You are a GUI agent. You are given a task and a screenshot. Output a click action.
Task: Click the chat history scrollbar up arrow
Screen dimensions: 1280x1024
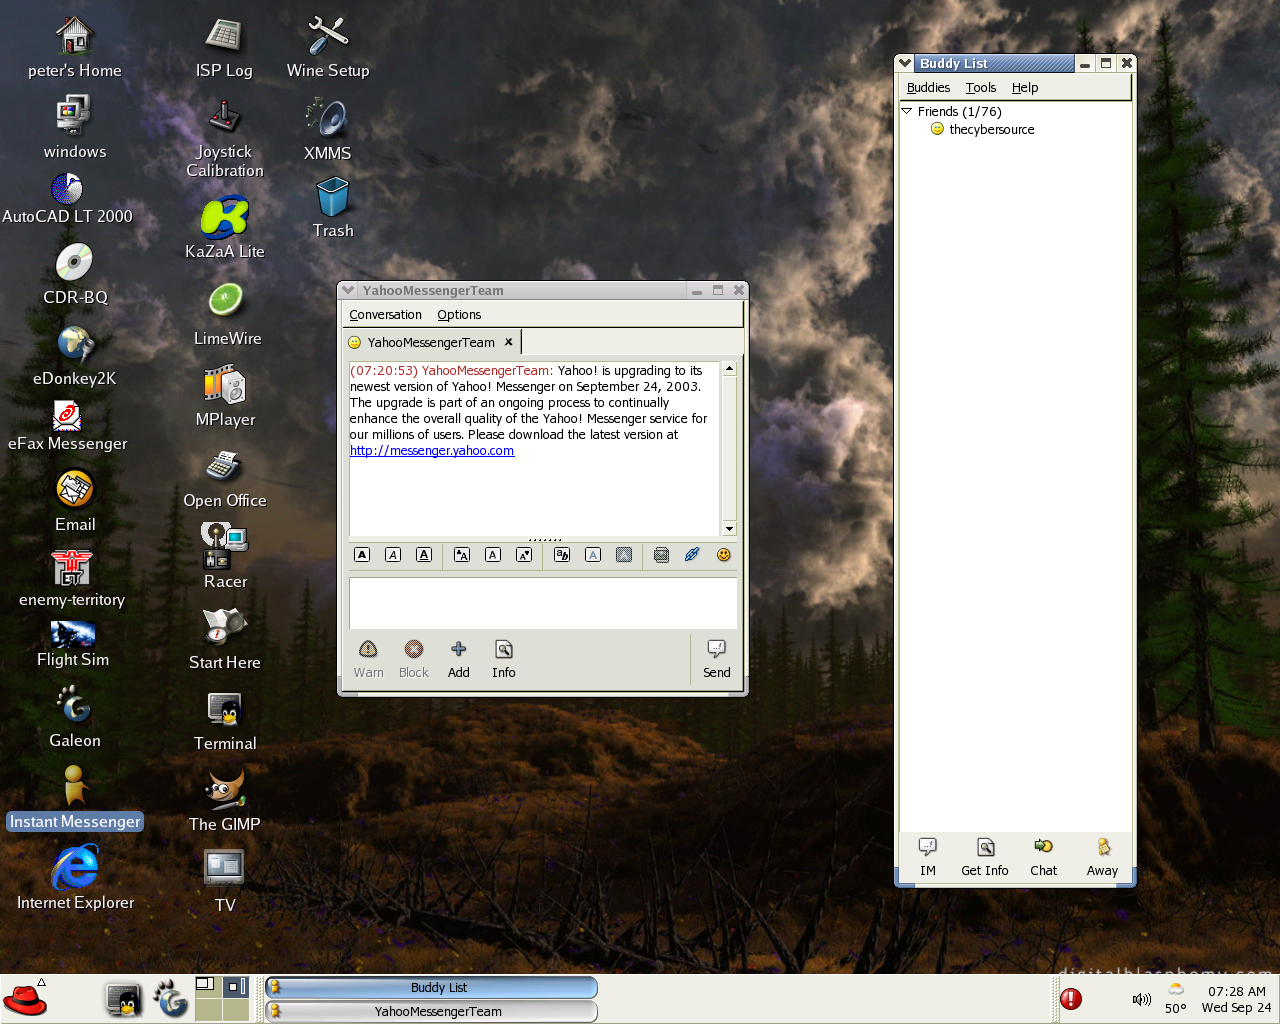pos(729,369)
